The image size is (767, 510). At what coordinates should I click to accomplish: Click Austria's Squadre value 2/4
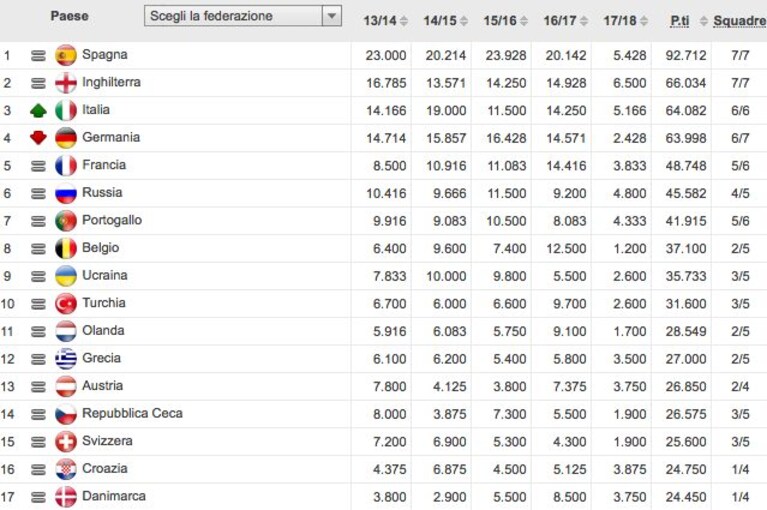740,387
